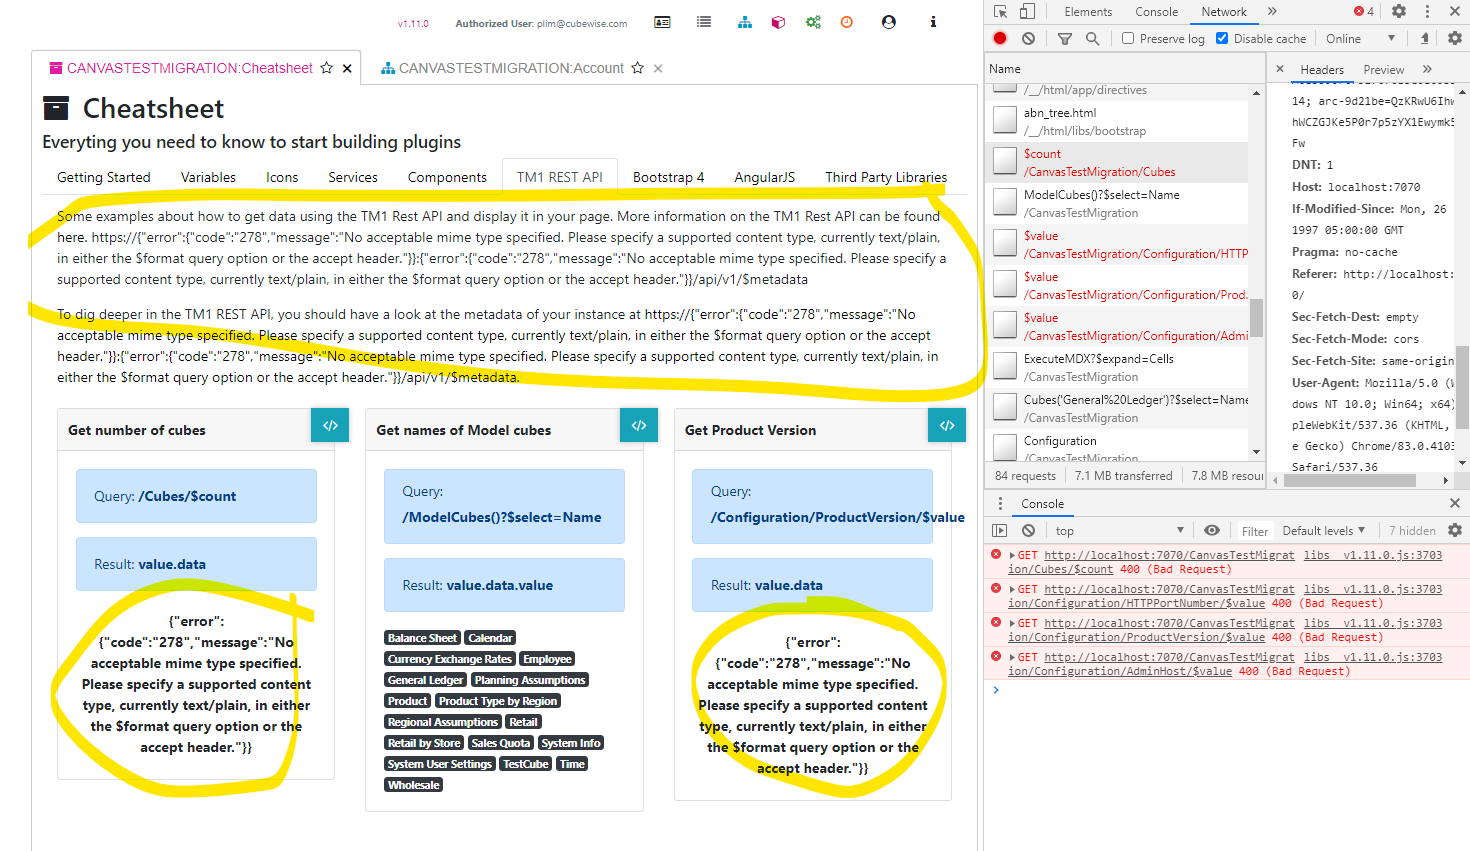Enable the Preserve log checkbox
The image size is (1470, 851).
(x=1128, y=38)
